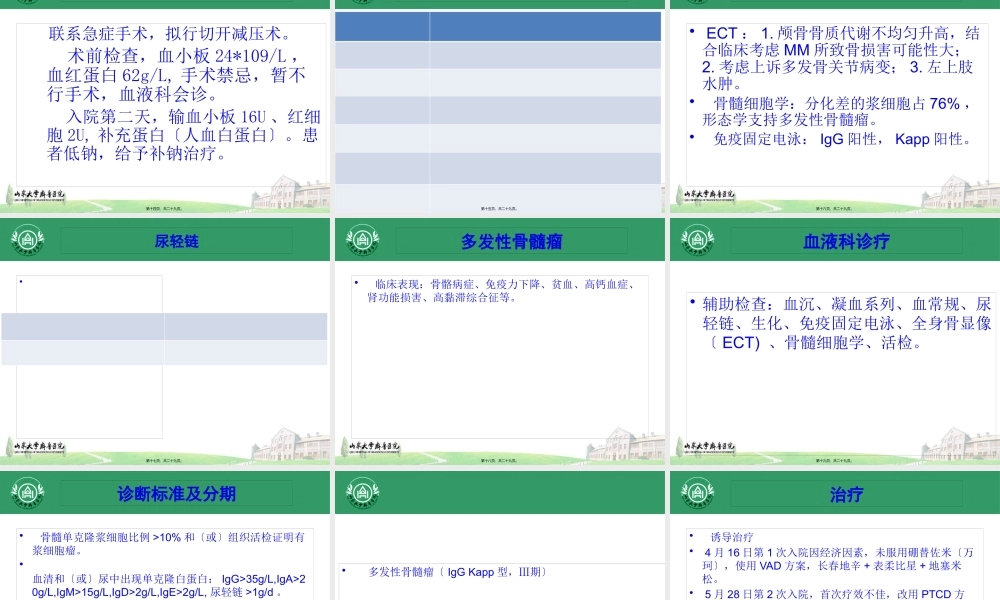The height and width of the screenshot is (600, 1000).
Task: Click the 诊断标准及分期 title
Action: [176, 493]
